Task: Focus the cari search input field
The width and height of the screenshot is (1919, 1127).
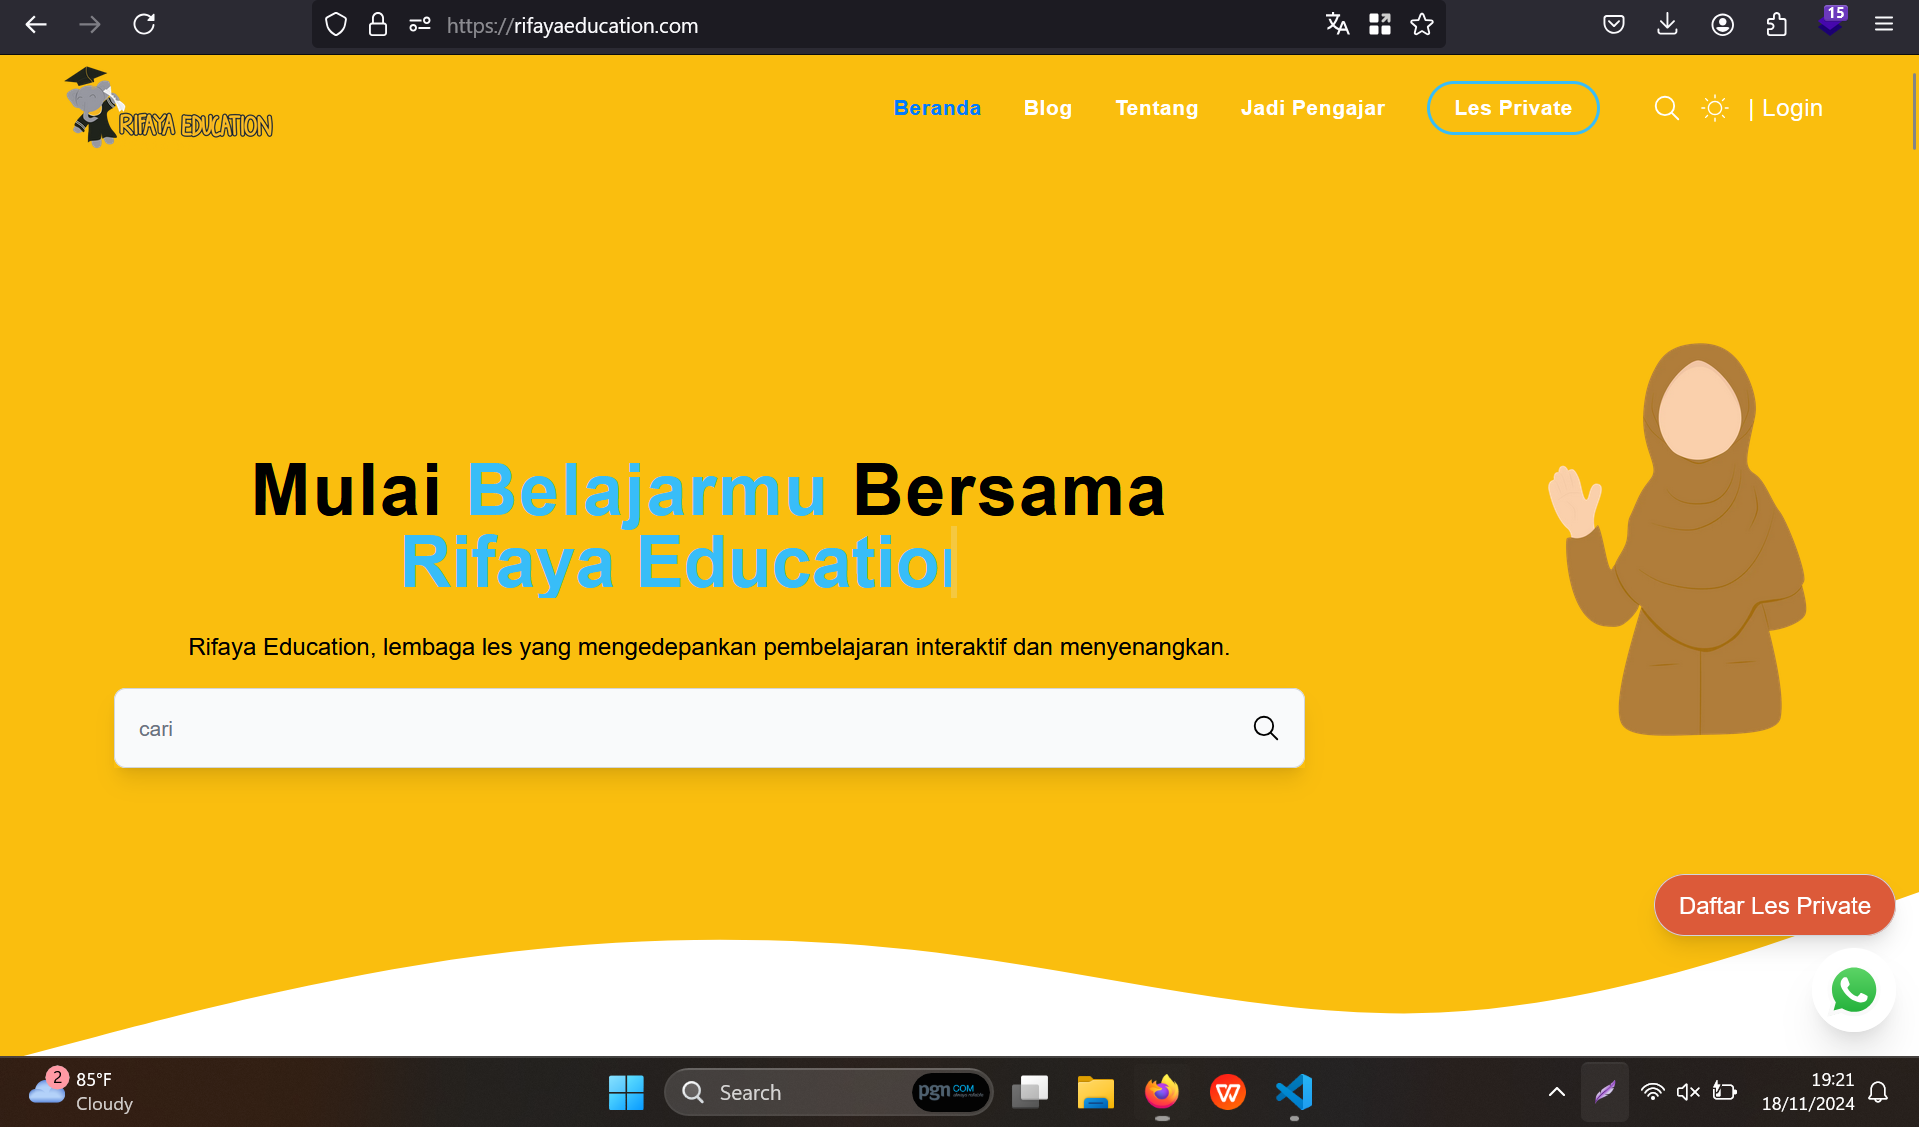Action: pos(680,728)
